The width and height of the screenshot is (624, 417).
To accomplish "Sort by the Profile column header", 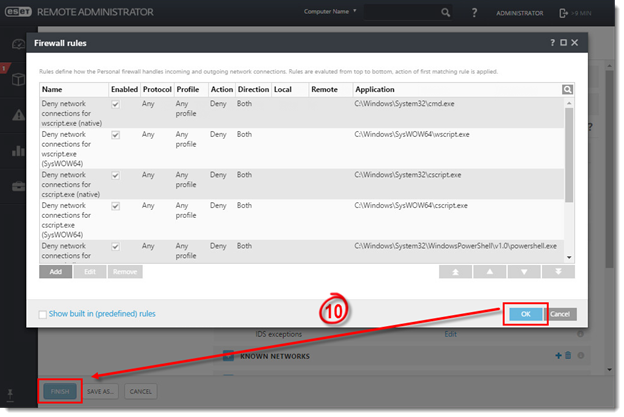I will [x=191, y=90].
